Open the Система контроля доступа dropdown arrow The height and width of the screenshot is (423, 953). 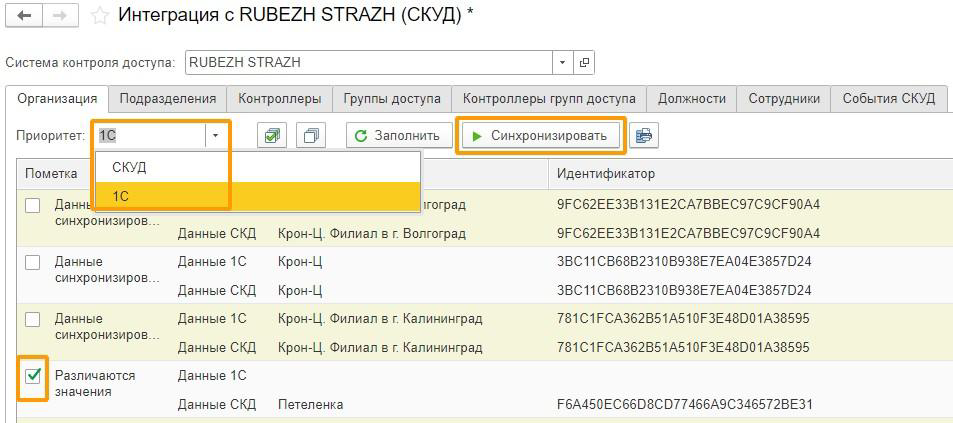(x=562, y=62)
